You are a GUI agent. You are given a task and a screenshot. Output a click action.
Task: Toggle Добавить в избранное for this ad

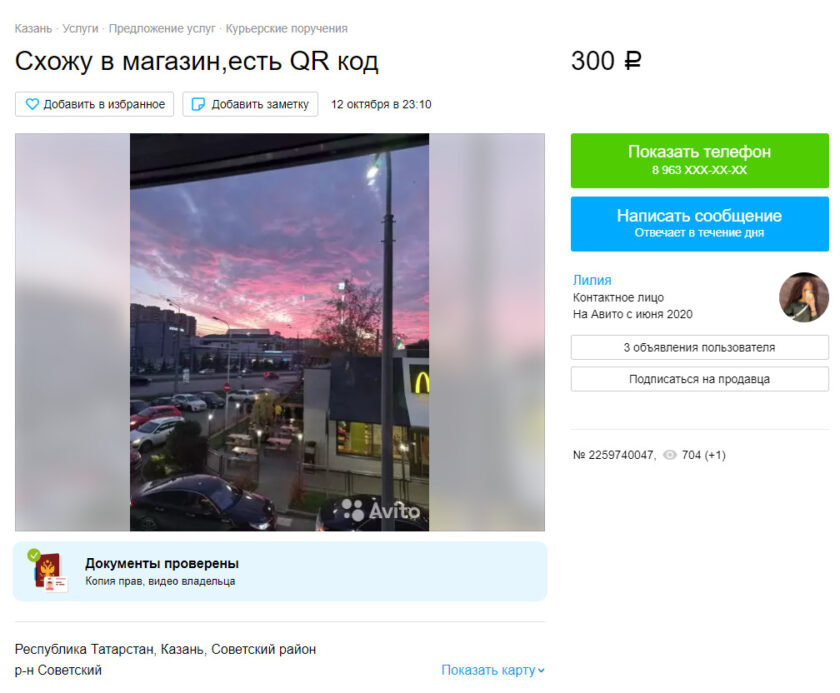coord(94,104)
